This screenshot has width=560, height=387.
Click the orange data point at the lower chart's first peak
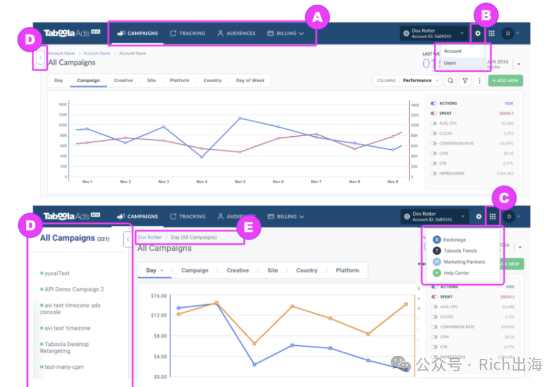[x=216, y=303]
